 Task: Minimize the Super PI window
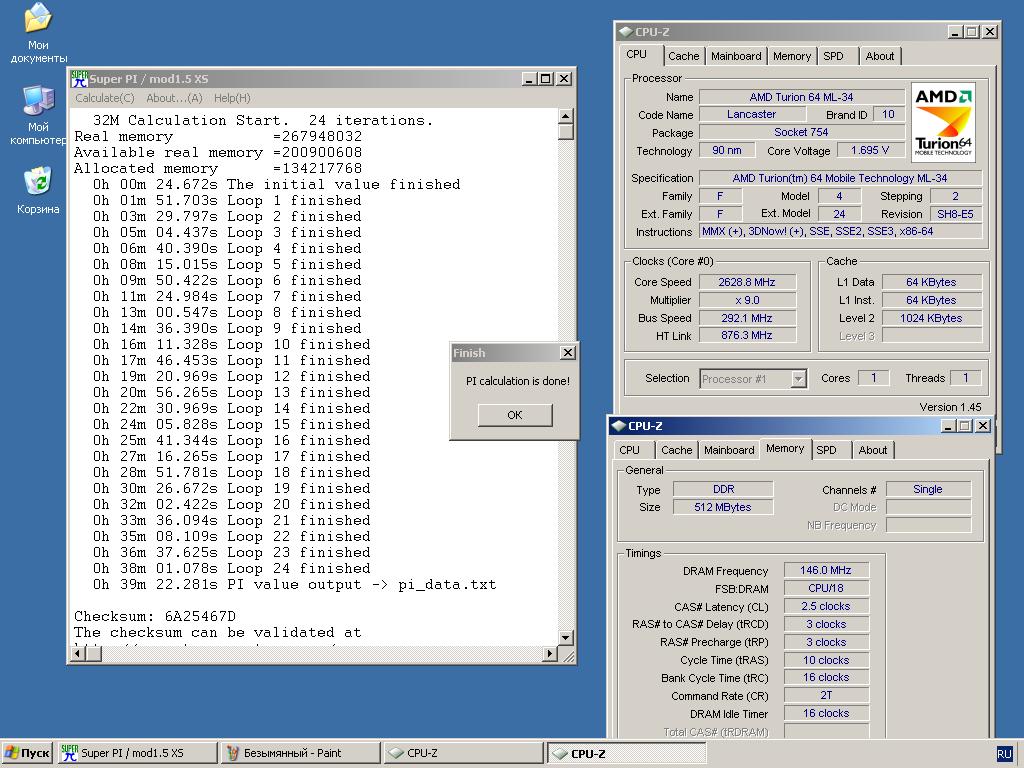tap(530, 79)
